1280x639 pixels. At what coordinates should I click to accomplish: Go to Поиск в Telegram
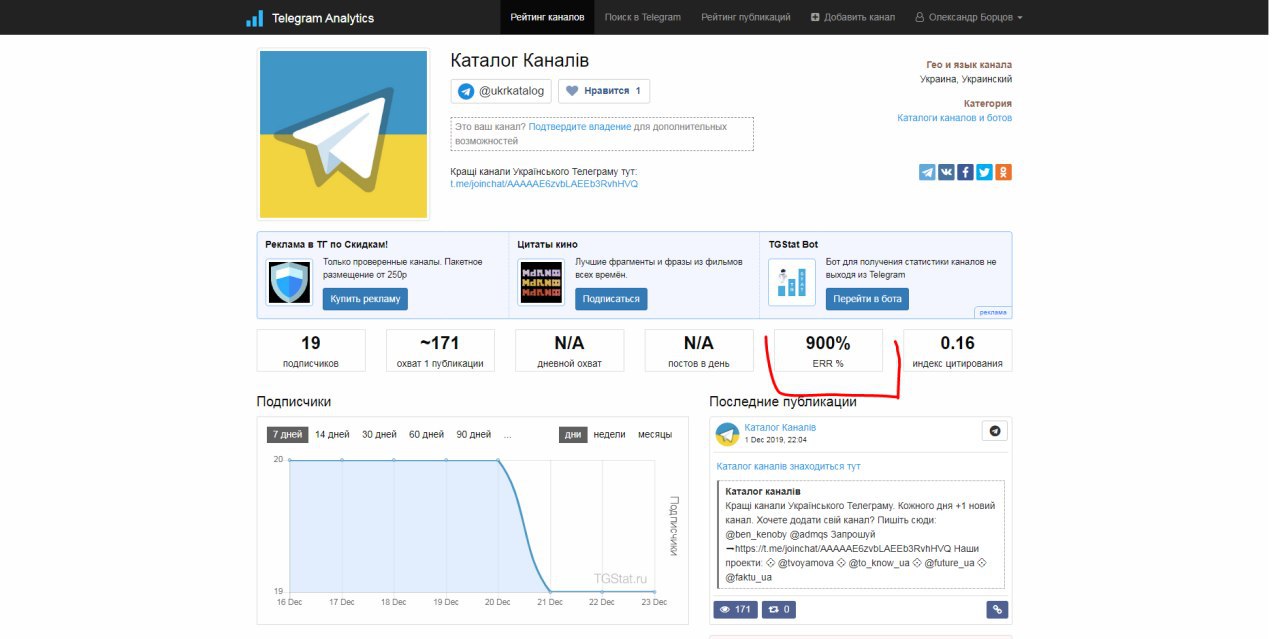point(643,17)
